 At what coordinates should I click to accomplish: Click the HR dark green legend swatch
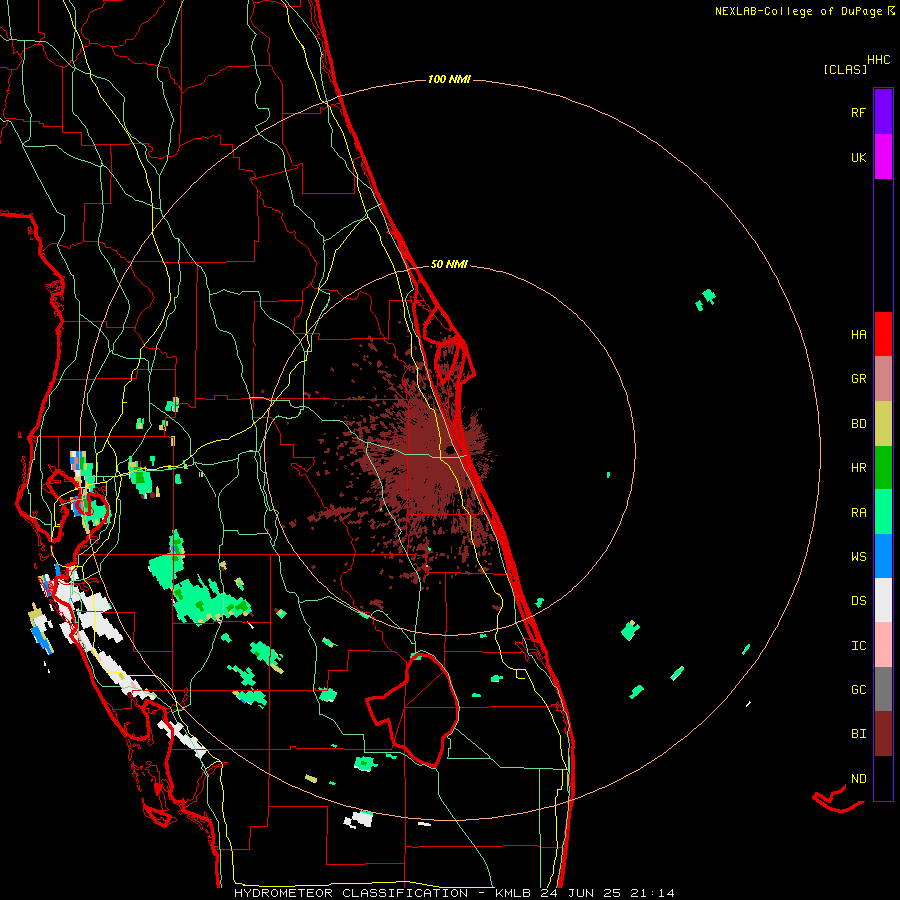click(883, 468)
